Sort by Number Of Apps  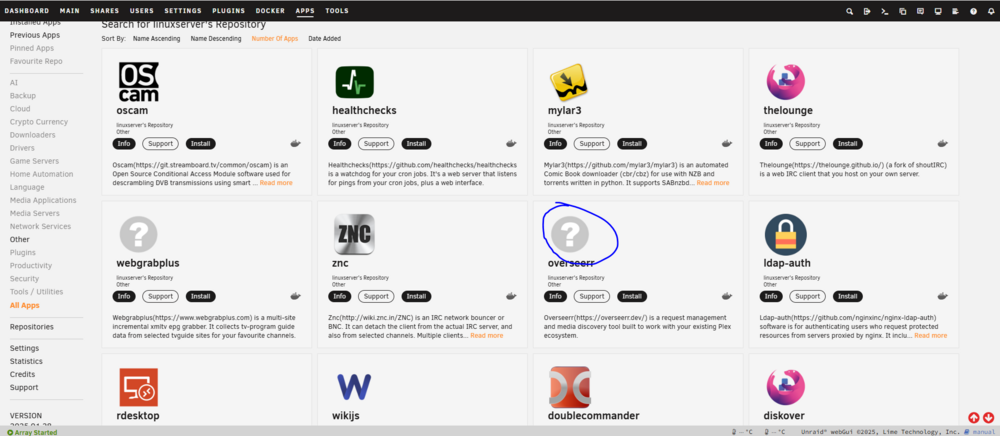tap(275, 39)
